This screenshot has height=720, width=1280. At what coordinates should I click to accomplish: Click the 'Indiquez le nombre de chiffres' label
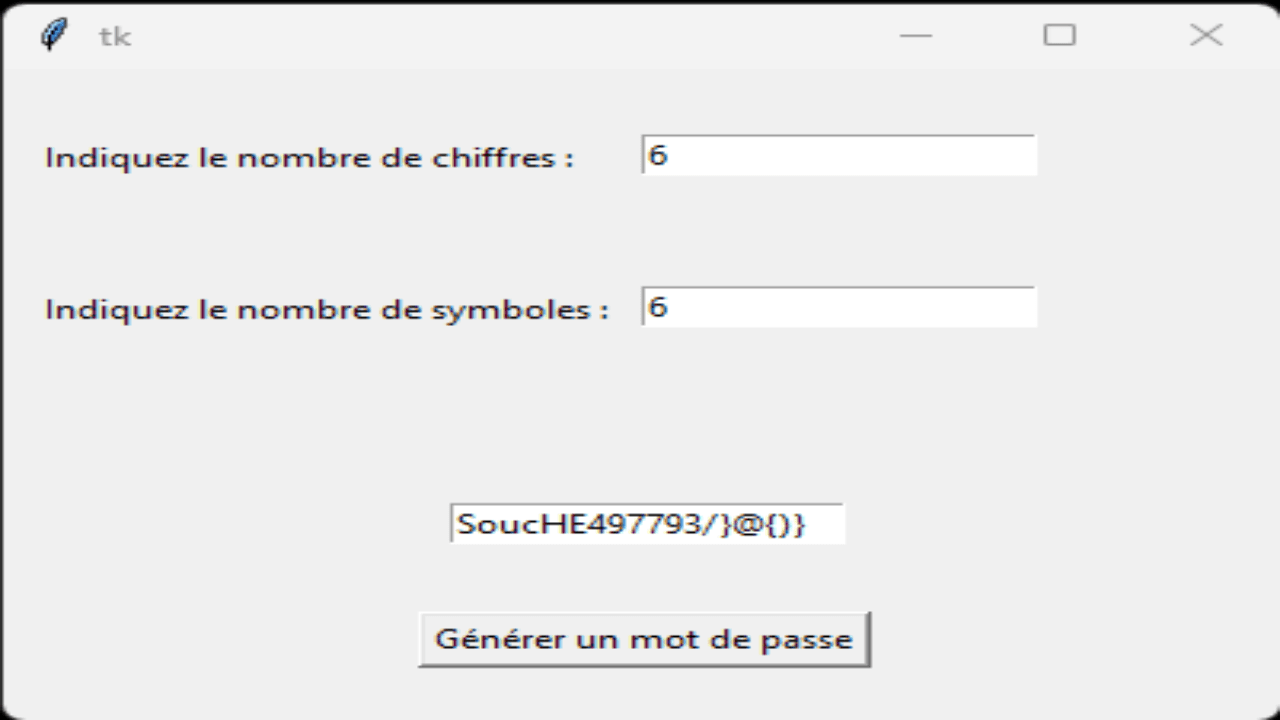[310, 158]
